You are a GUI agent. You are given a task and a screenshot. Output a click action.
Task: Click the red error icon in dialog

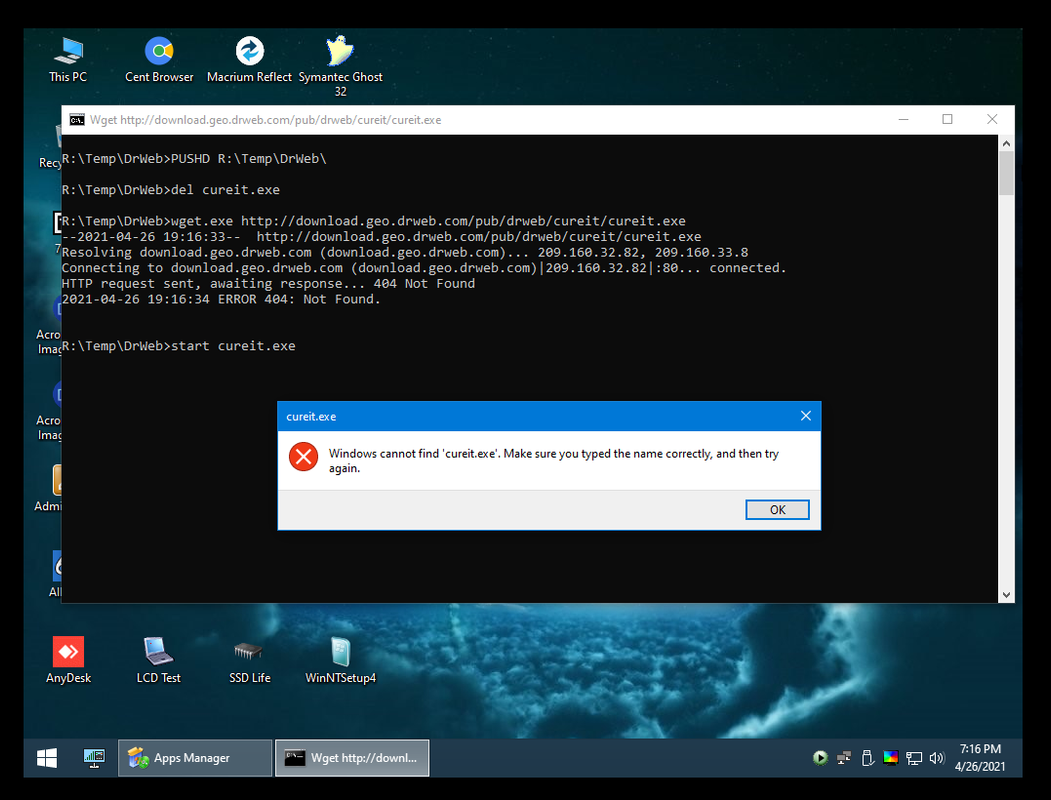click(x=303, y=457)
